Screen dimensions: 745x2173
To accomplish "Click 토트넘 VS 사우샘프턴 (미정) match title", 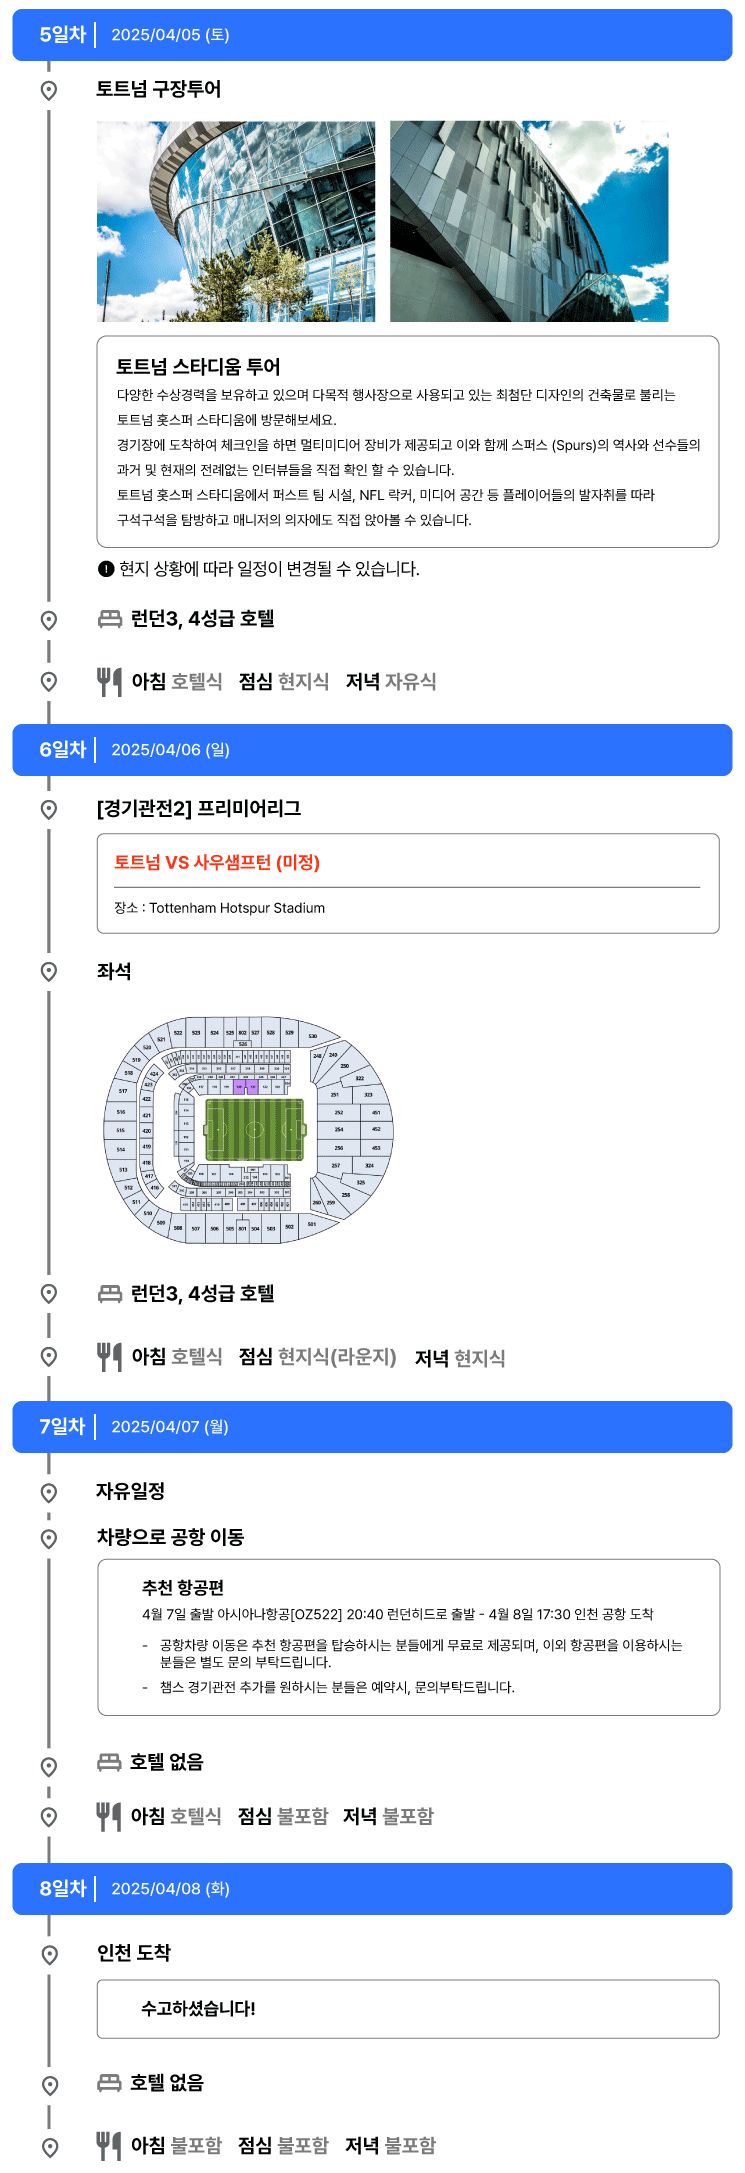I will point(217,862).
